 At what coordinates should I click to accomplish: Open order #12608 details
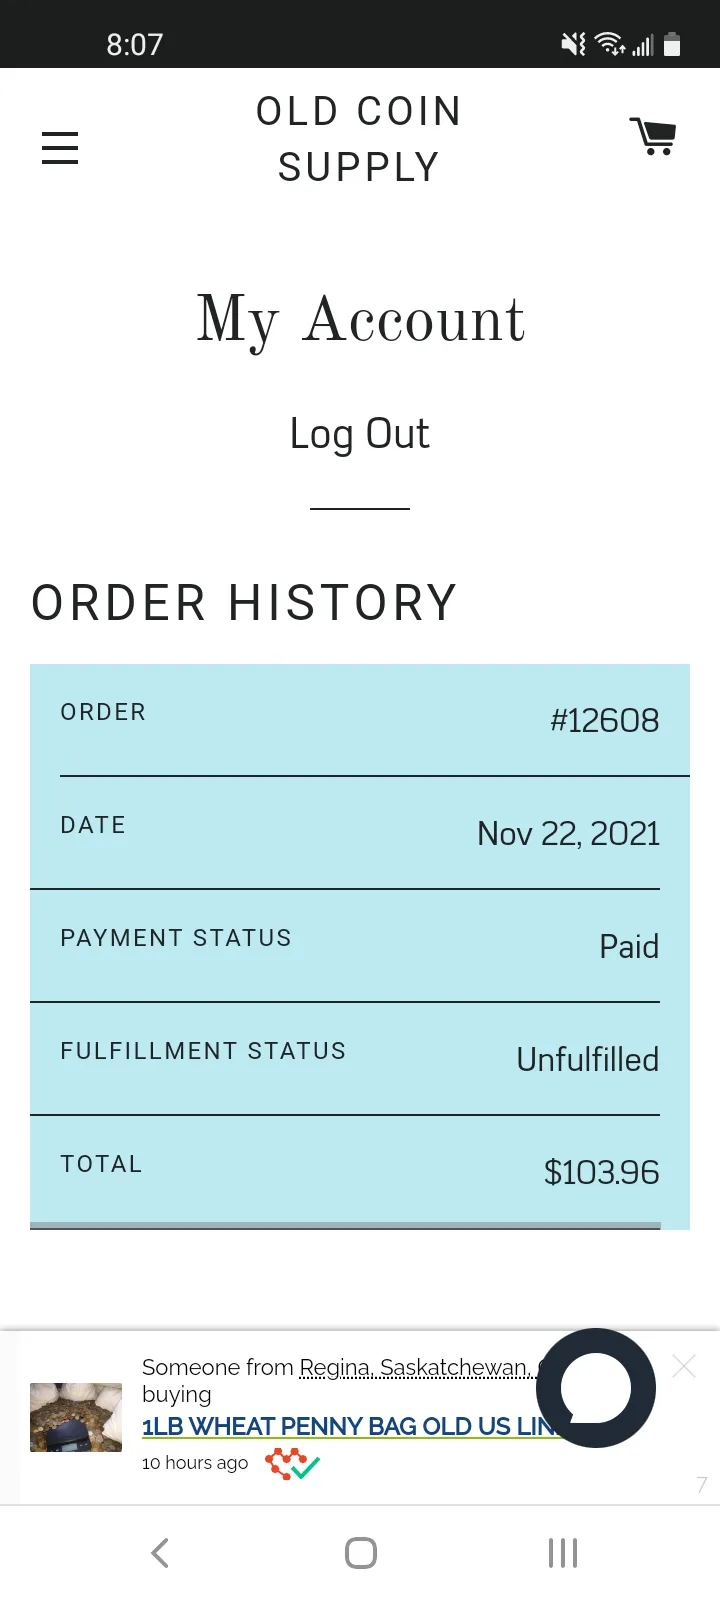604,720
